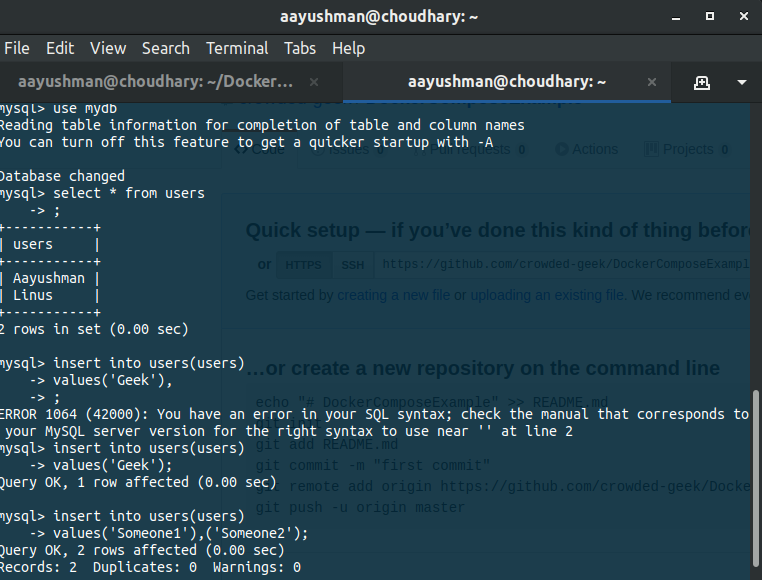
Task: Minimize the terminal window
Action: (x=675, y=17)
